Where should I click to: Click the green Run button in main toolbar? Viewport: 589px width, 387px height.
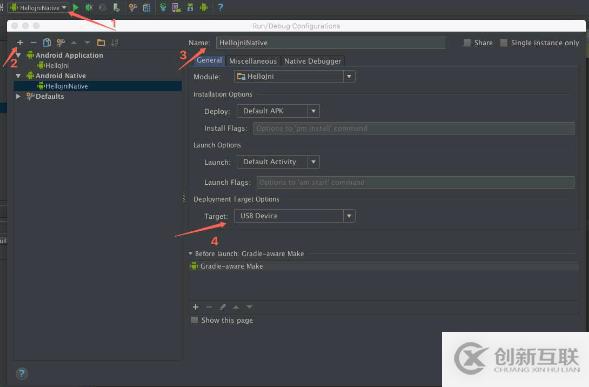(x=76, y=7)
